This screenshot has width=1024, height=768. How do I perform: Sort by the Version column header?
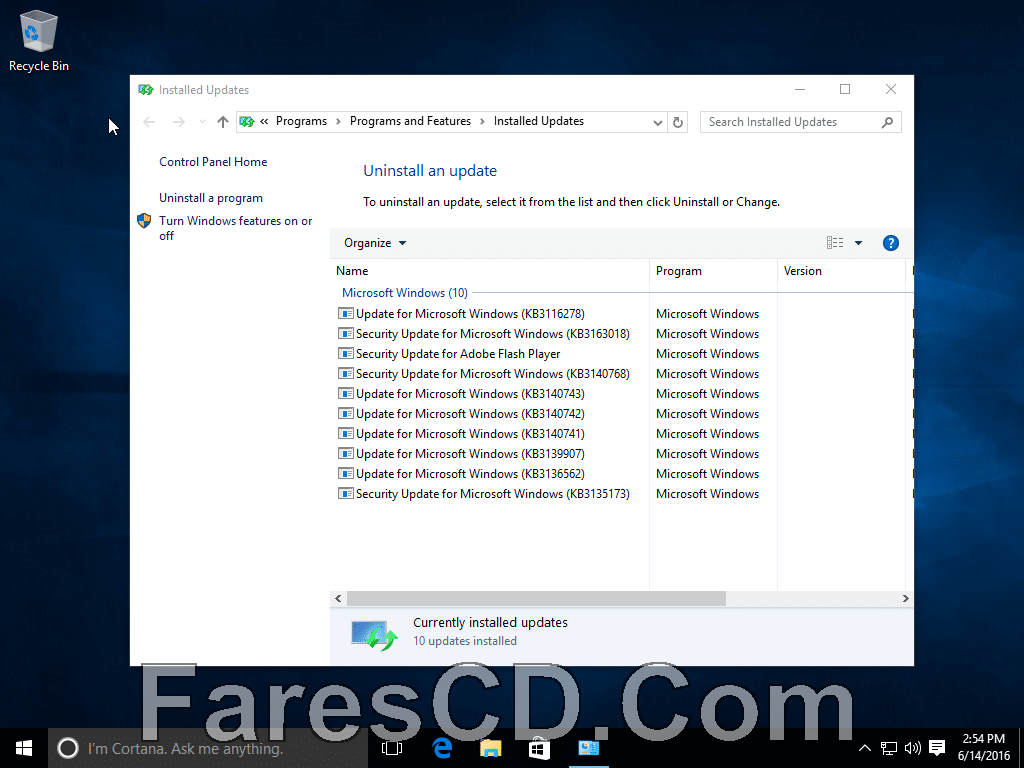[841, 271]
